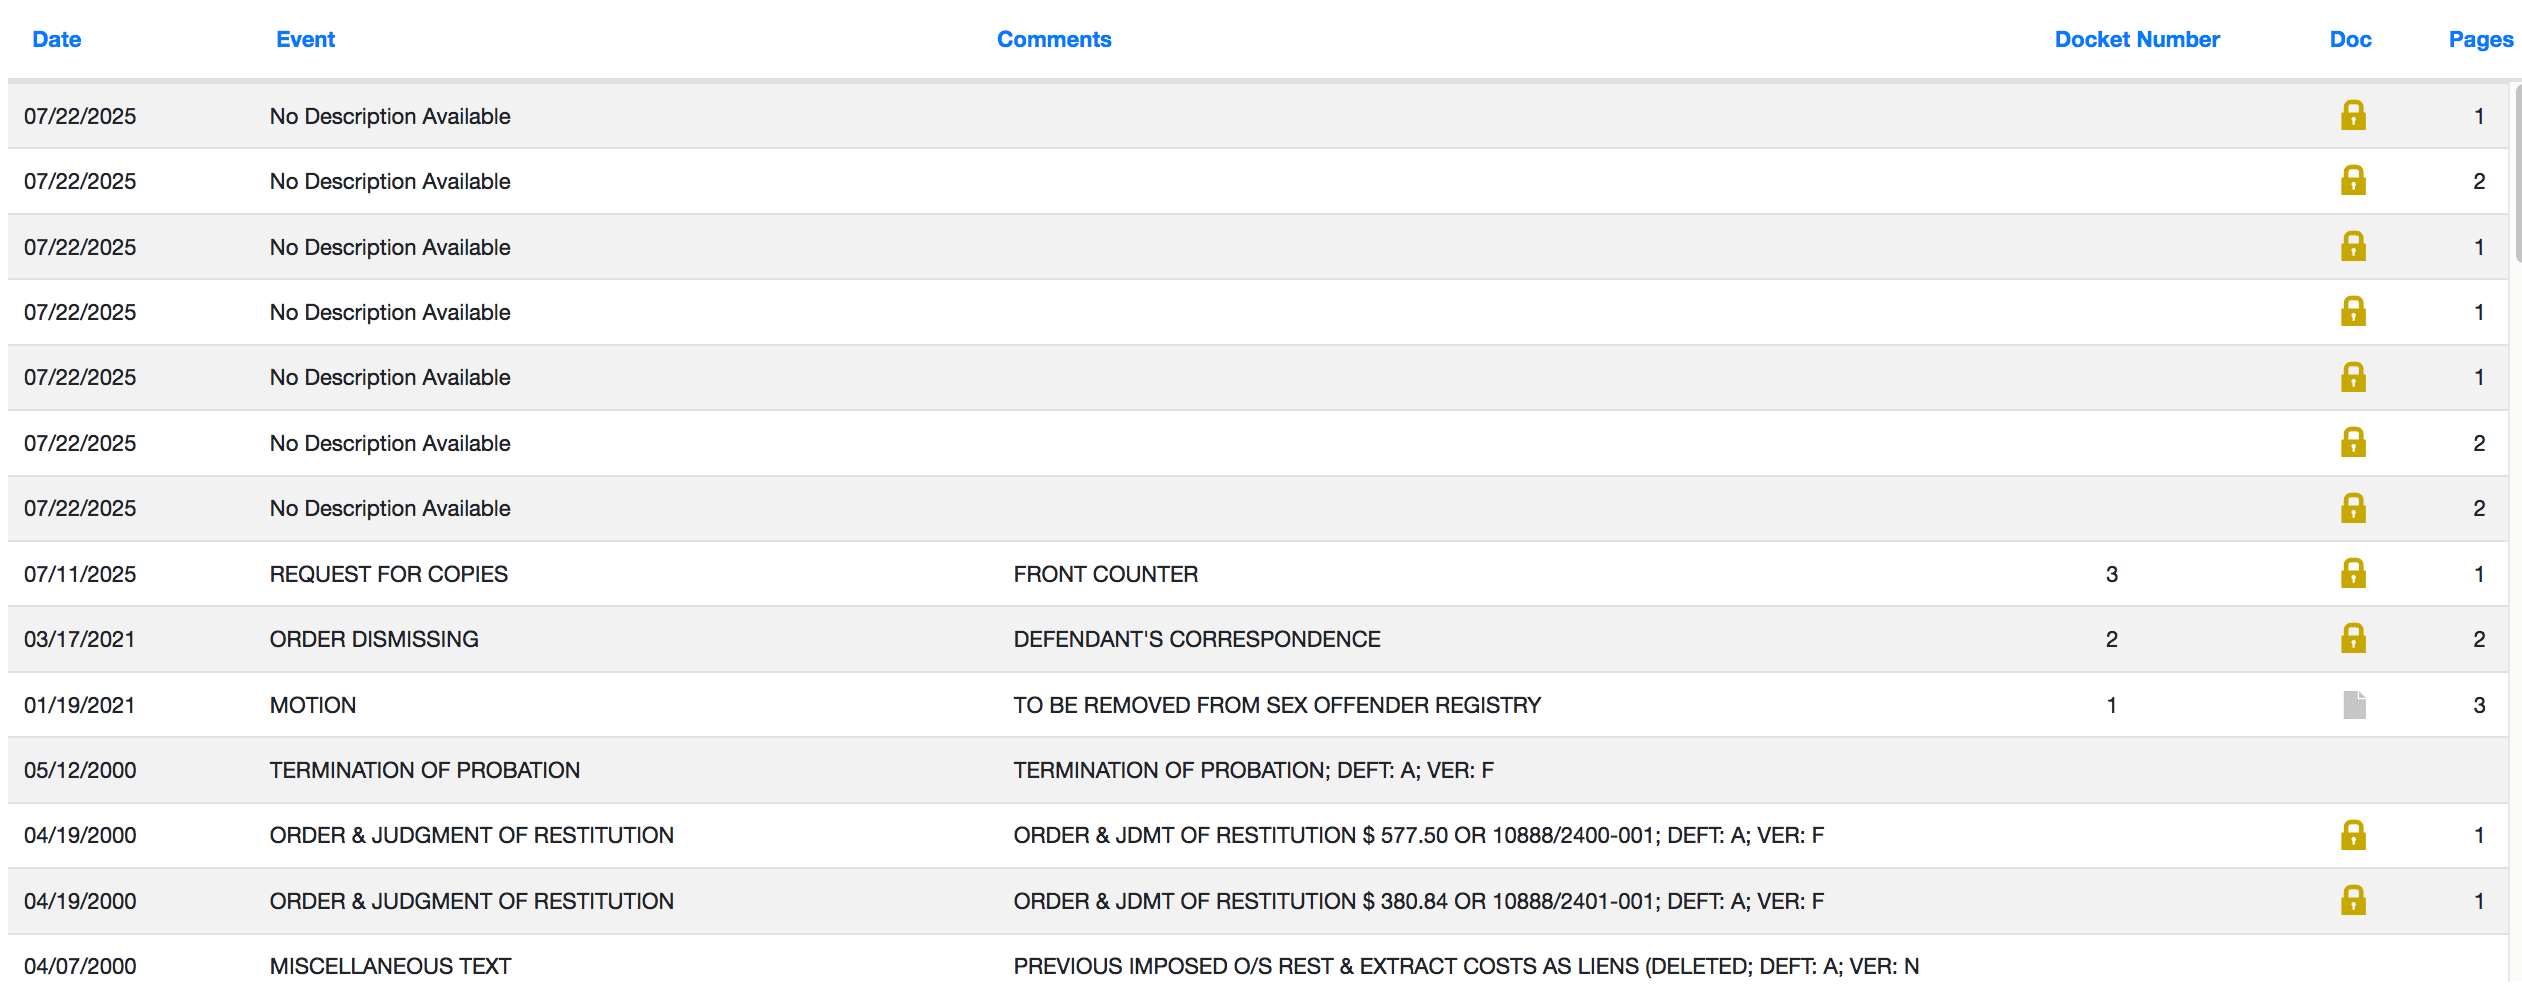Click lock icon in second 07/22/2025 row
The image size is (2522, 996).
[2352, 181]
